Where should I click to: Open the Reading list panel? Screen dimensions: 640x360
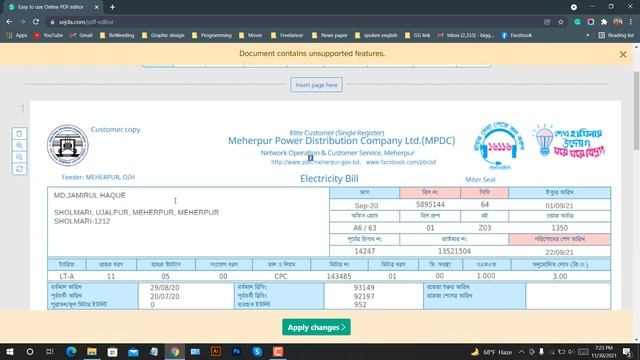pos(616,36)
